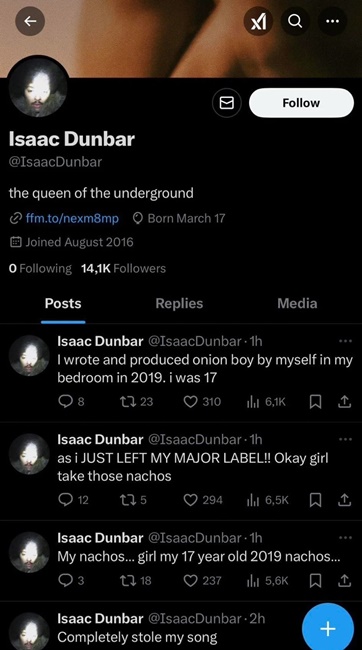362x650 pixels.
Task: Share the MAJOR LABEL post
Action: coord(345,500)
